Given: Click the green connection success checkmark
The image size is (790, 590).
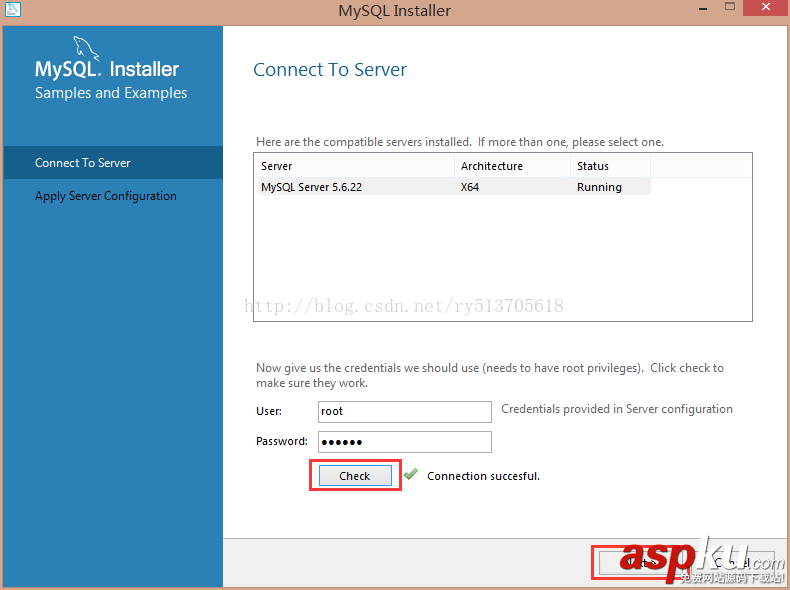Looking at the screenshot, I should pos(411,474).
